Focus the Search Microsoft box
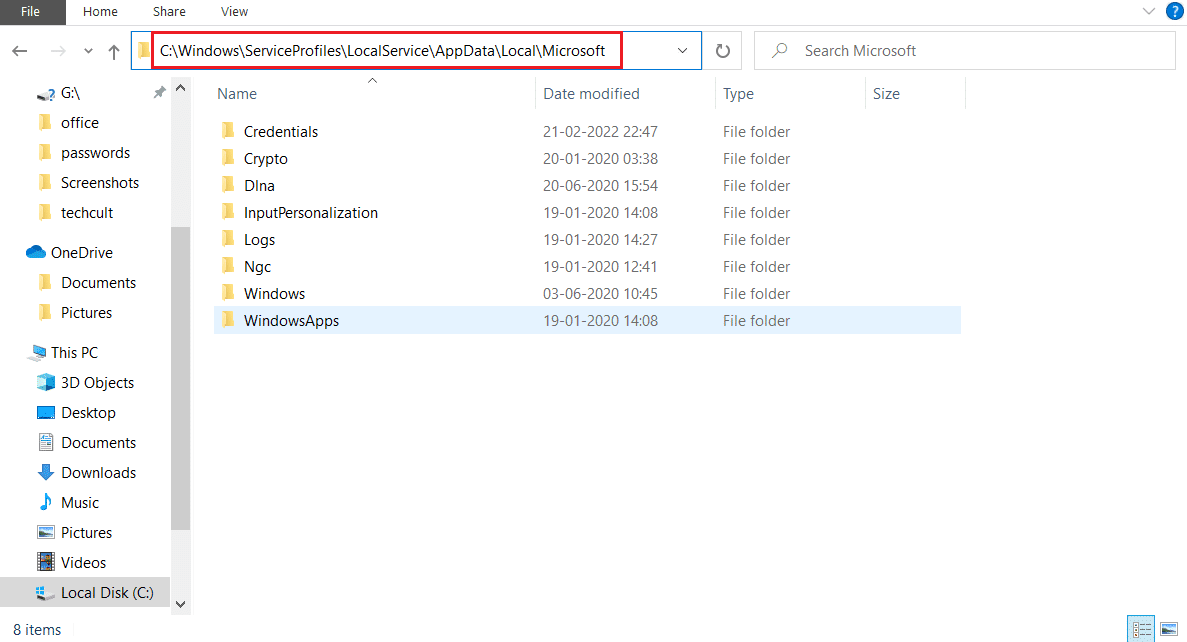Screen dimensions: 1187x642 (x=964, y=51)
